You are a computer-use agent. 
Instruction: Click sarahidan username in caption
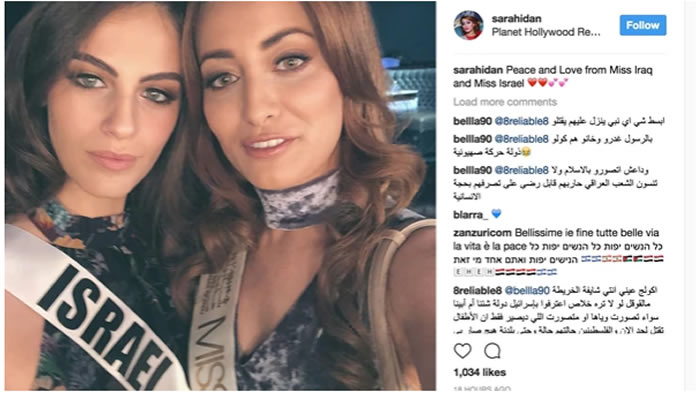[x=478, y=70]
